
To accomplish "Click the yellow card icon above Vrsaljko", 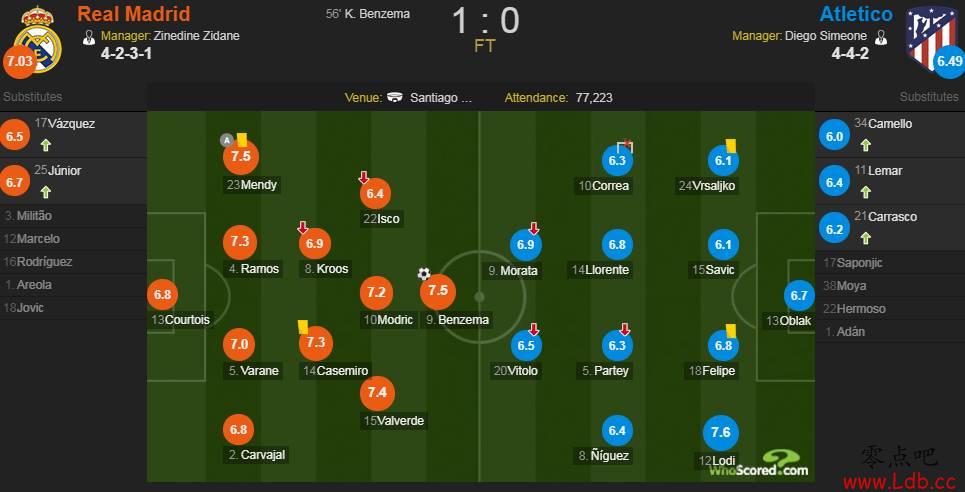I will 731,145.
